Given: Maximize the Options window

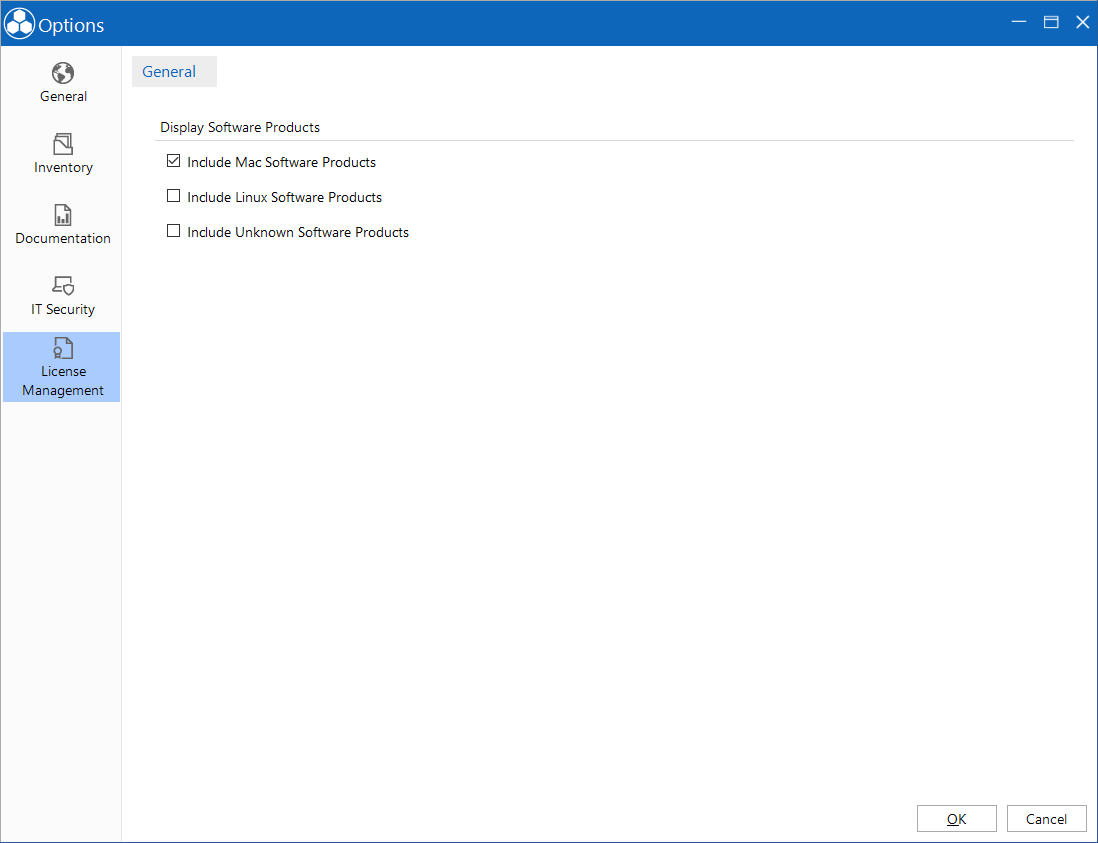Looking at the screenshot, I should [x=1050, y=22].
